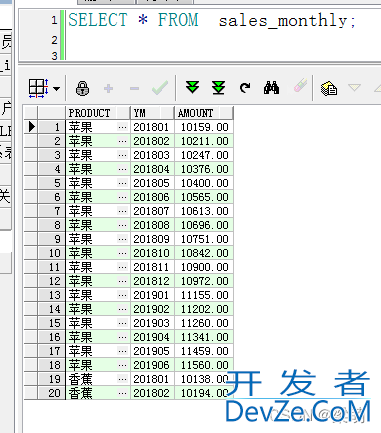Viewport: 381px width, 433px height.
Task: Click the amount cell 10159.00
Action: point(204,127)
